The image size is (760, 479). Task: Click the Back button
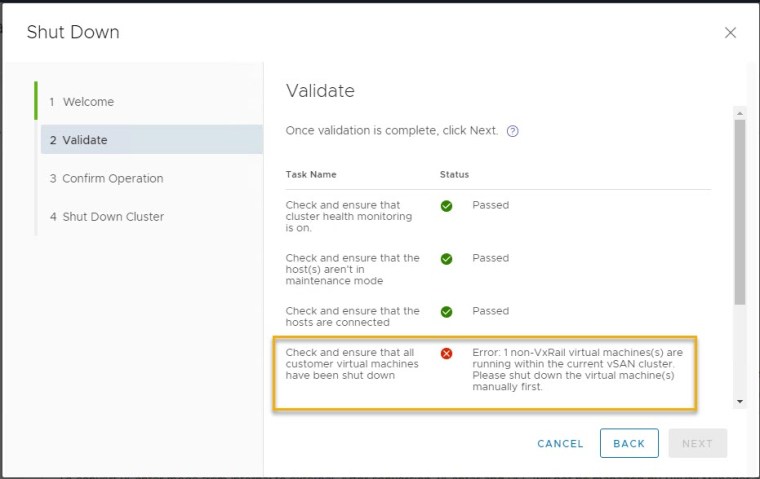(629, 443)
